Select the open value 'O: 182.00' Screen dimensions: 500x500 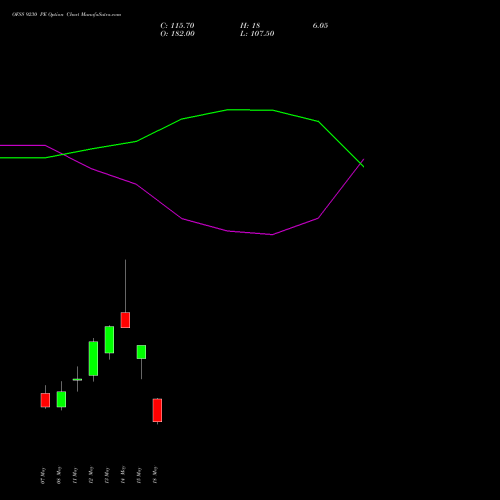click(177, 34)
